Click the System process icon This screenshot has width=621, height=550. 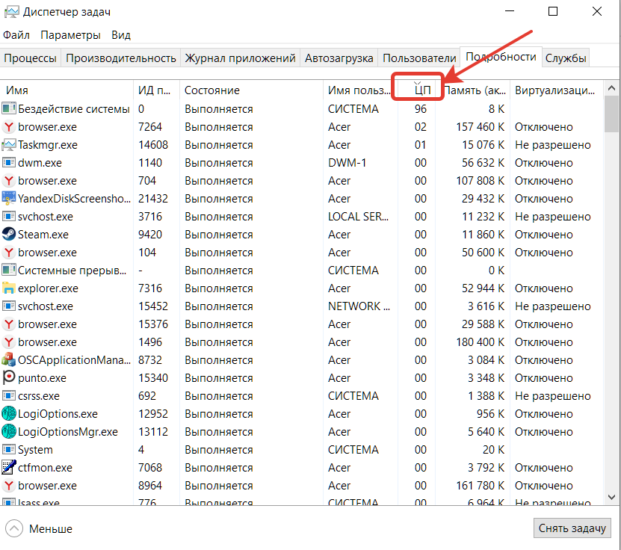[x=9, y=449]
